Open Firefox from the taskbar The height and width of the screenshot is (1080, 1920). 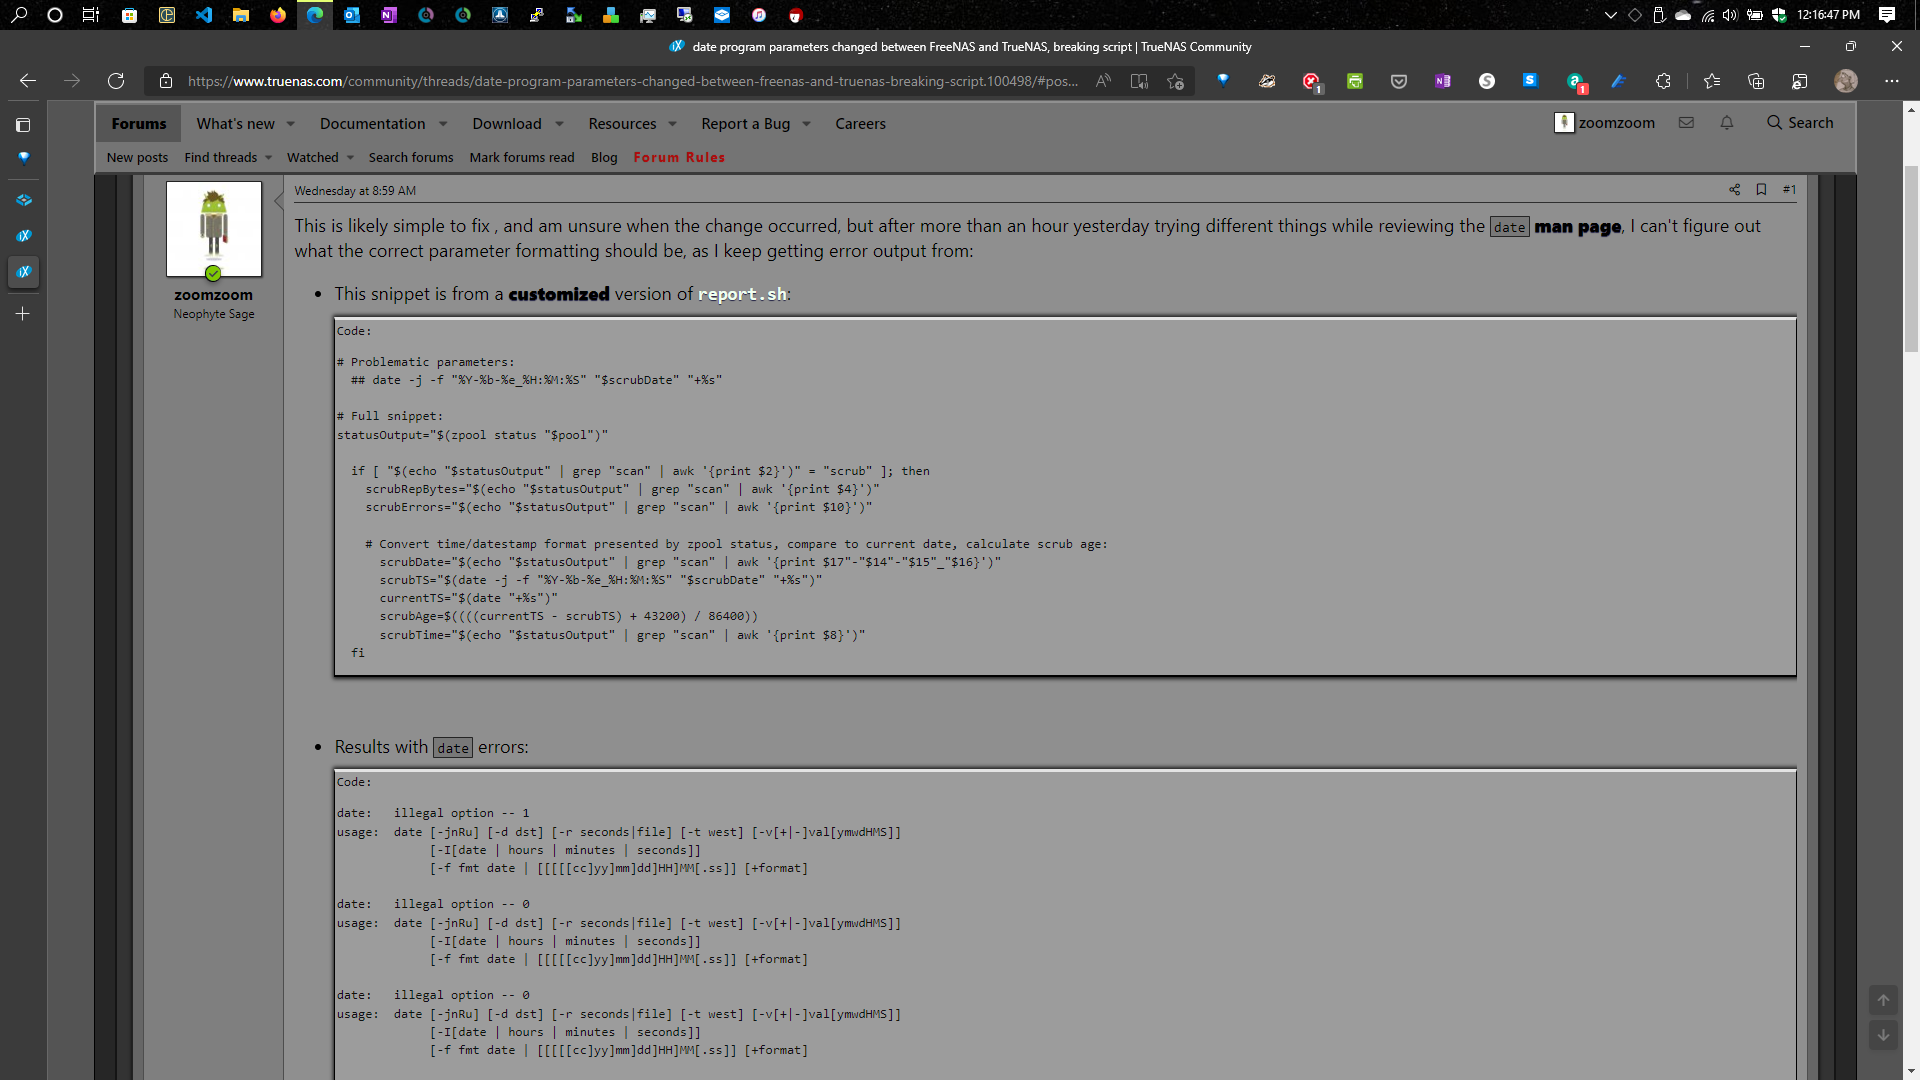point(278,15)
